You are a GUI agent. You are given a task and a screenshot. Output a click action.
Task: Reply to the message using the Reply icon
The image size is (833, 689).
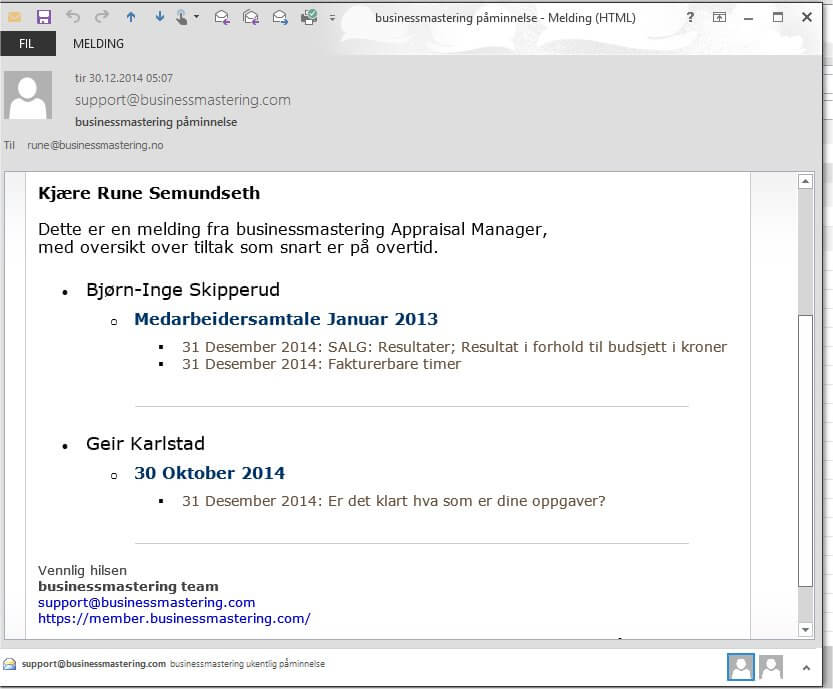(222, 18)
